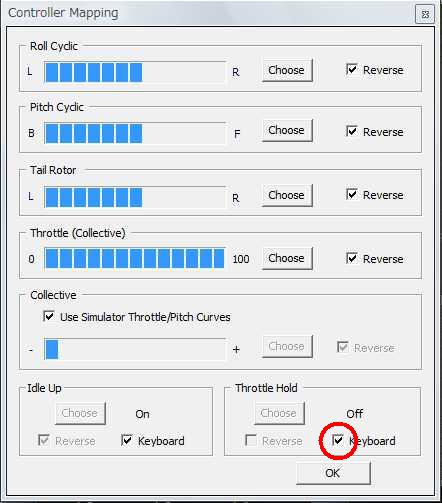Image resolution: width=442 pixels, height=503 pixels.
Task: Confirm settings with the OK button
Action: [333, 473]
